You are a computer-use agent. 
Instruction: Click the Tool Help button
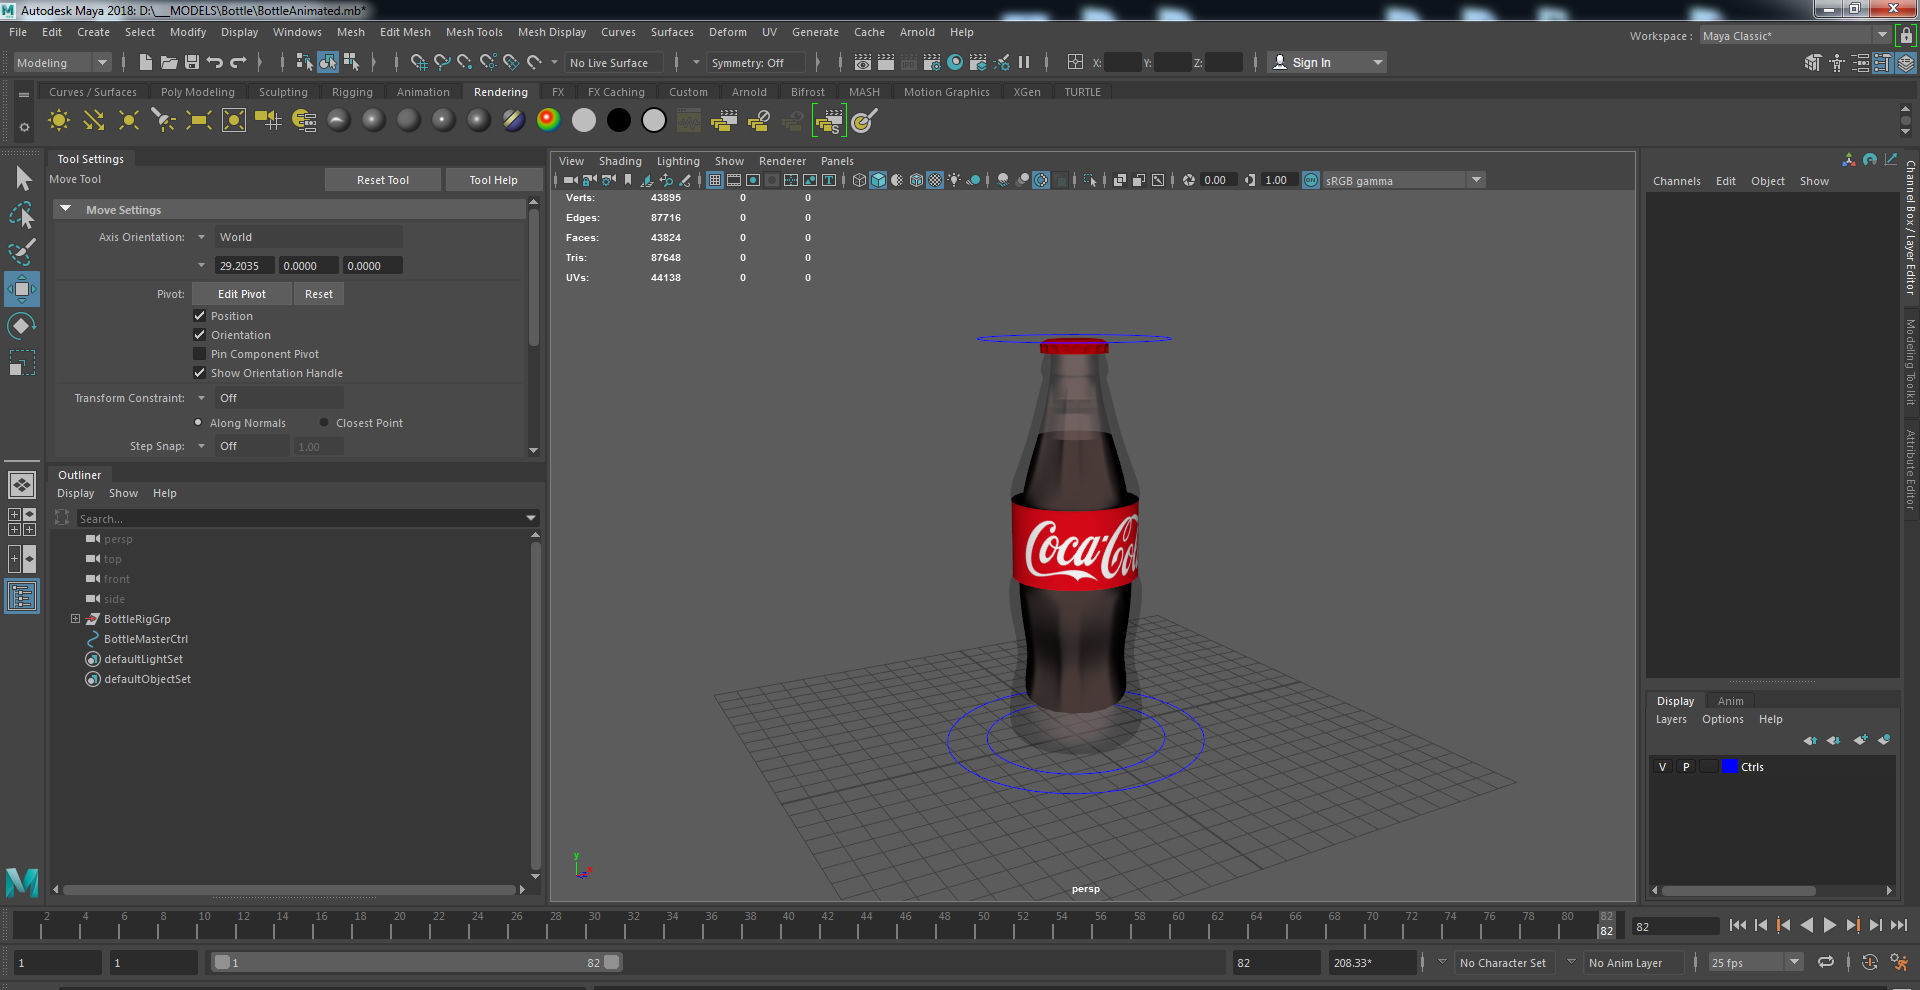point(493,180)
